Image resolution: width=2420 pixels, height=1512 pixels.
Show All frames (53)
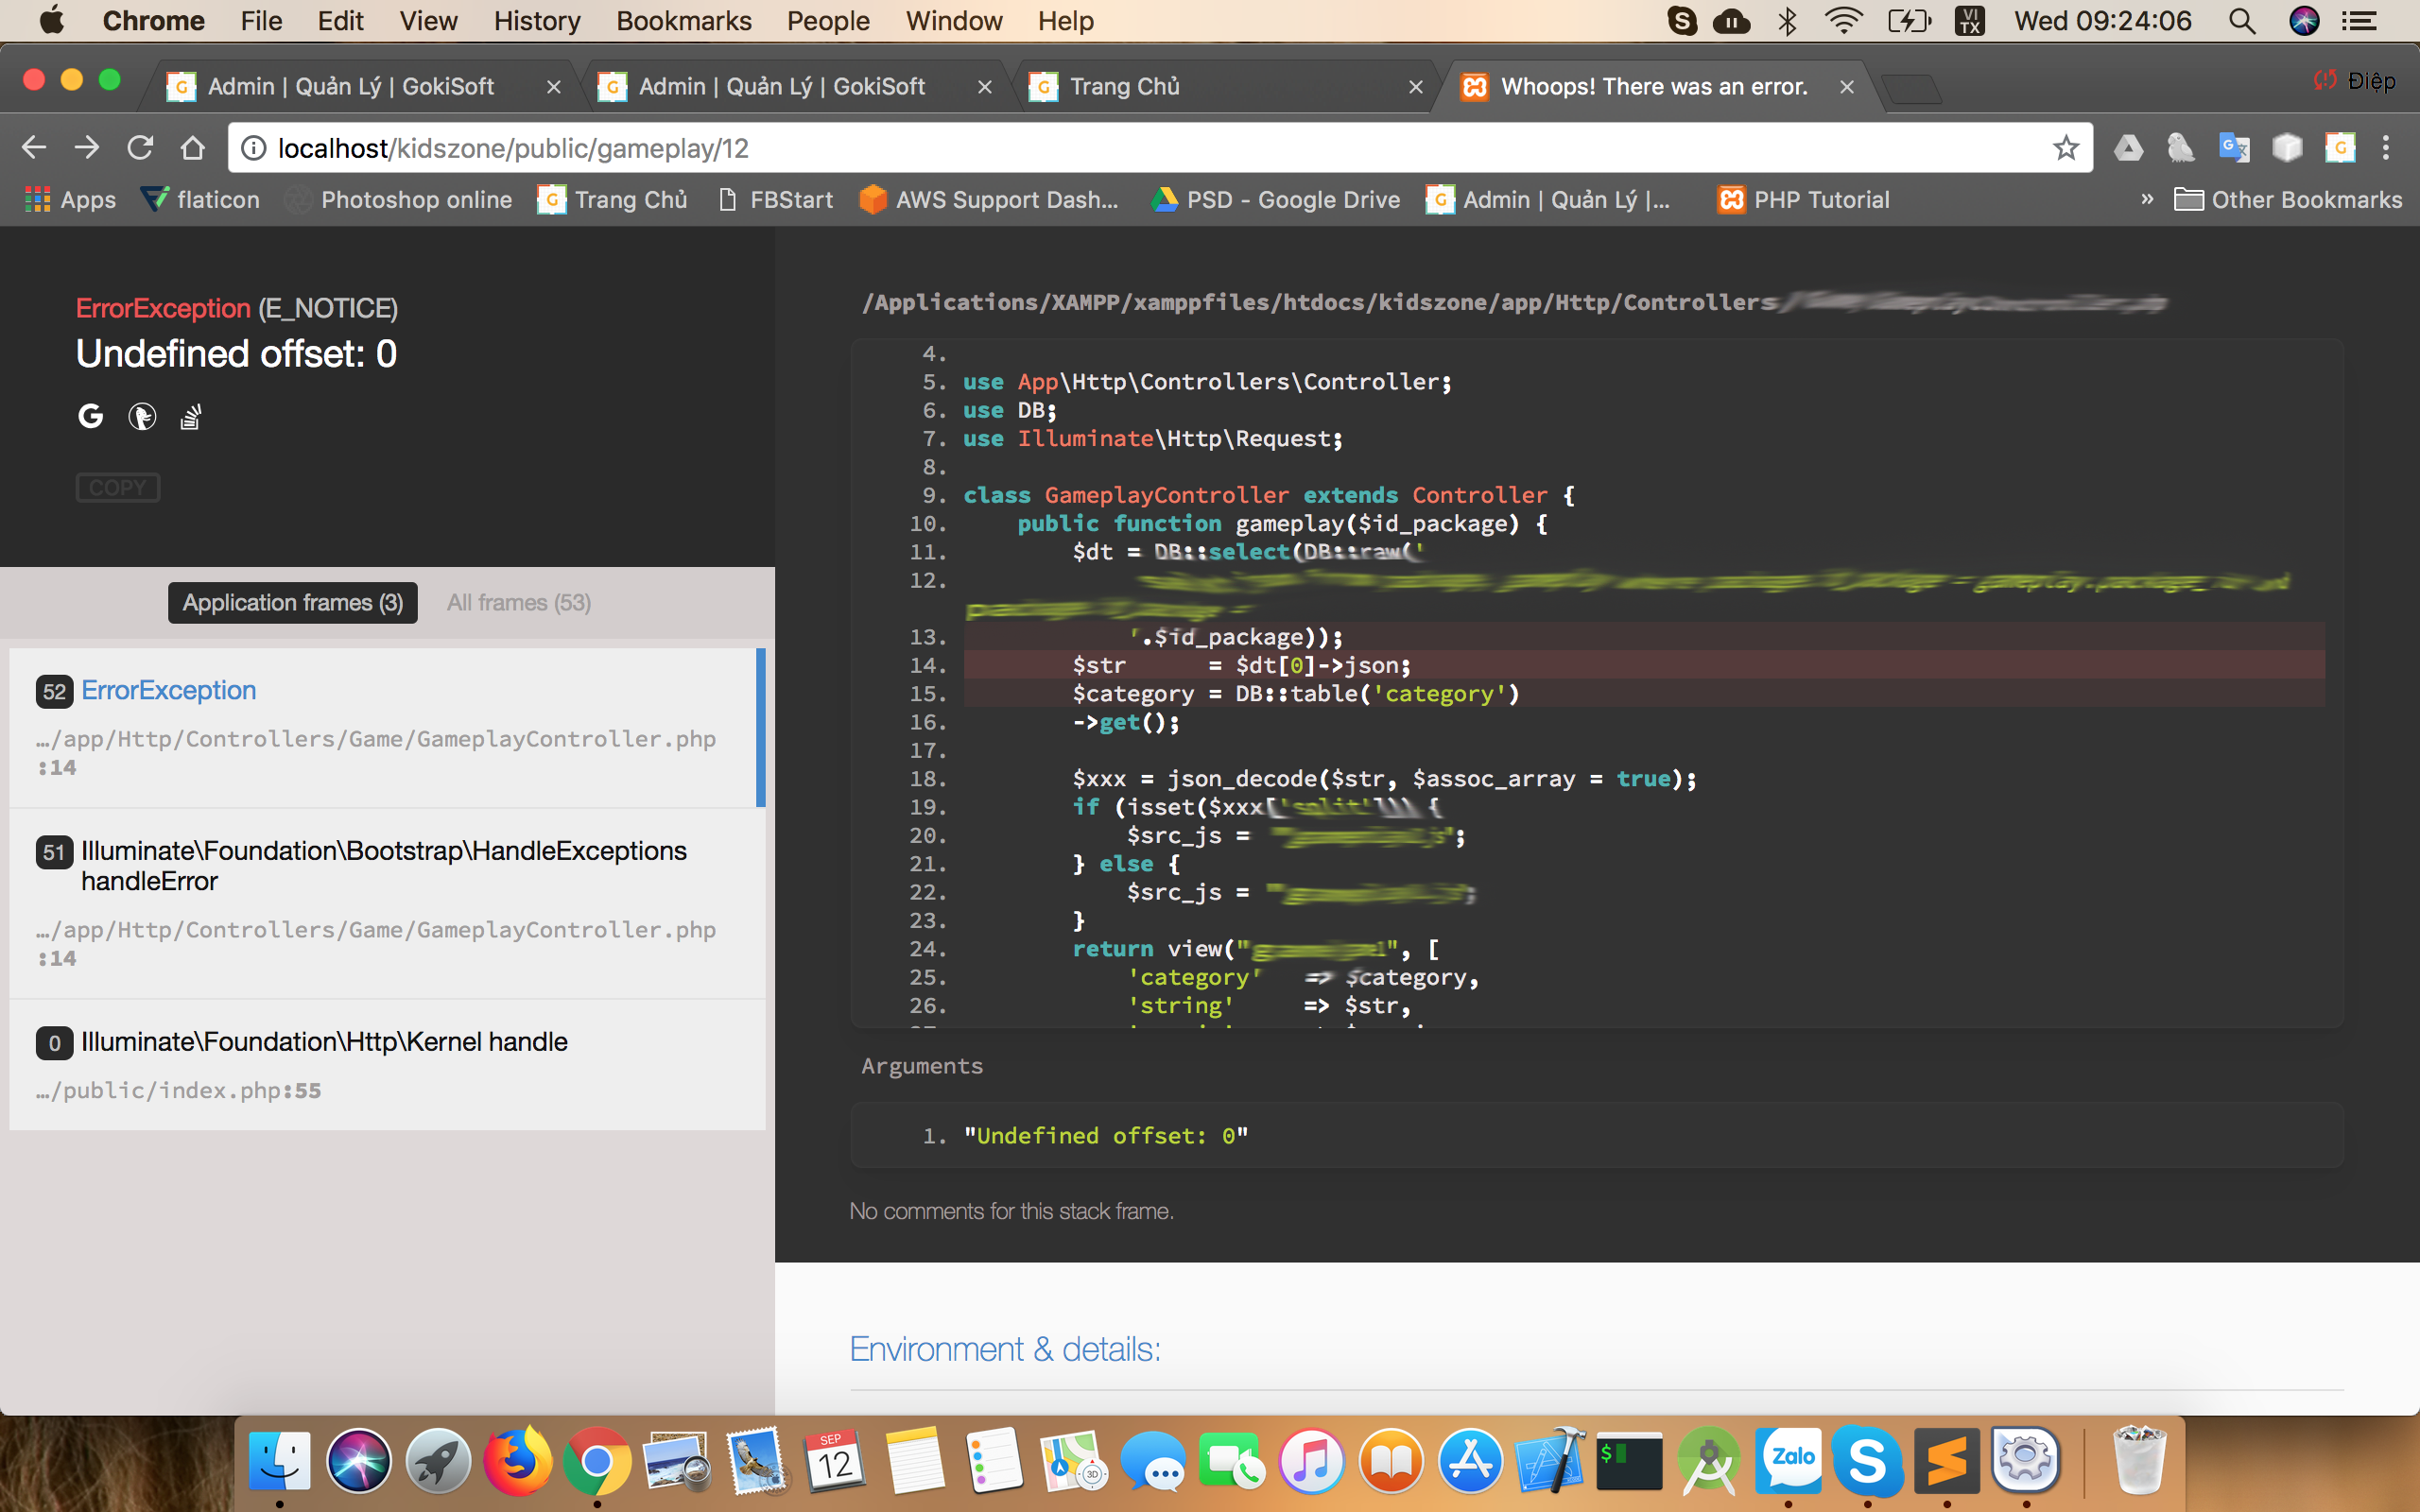(518, 603)
